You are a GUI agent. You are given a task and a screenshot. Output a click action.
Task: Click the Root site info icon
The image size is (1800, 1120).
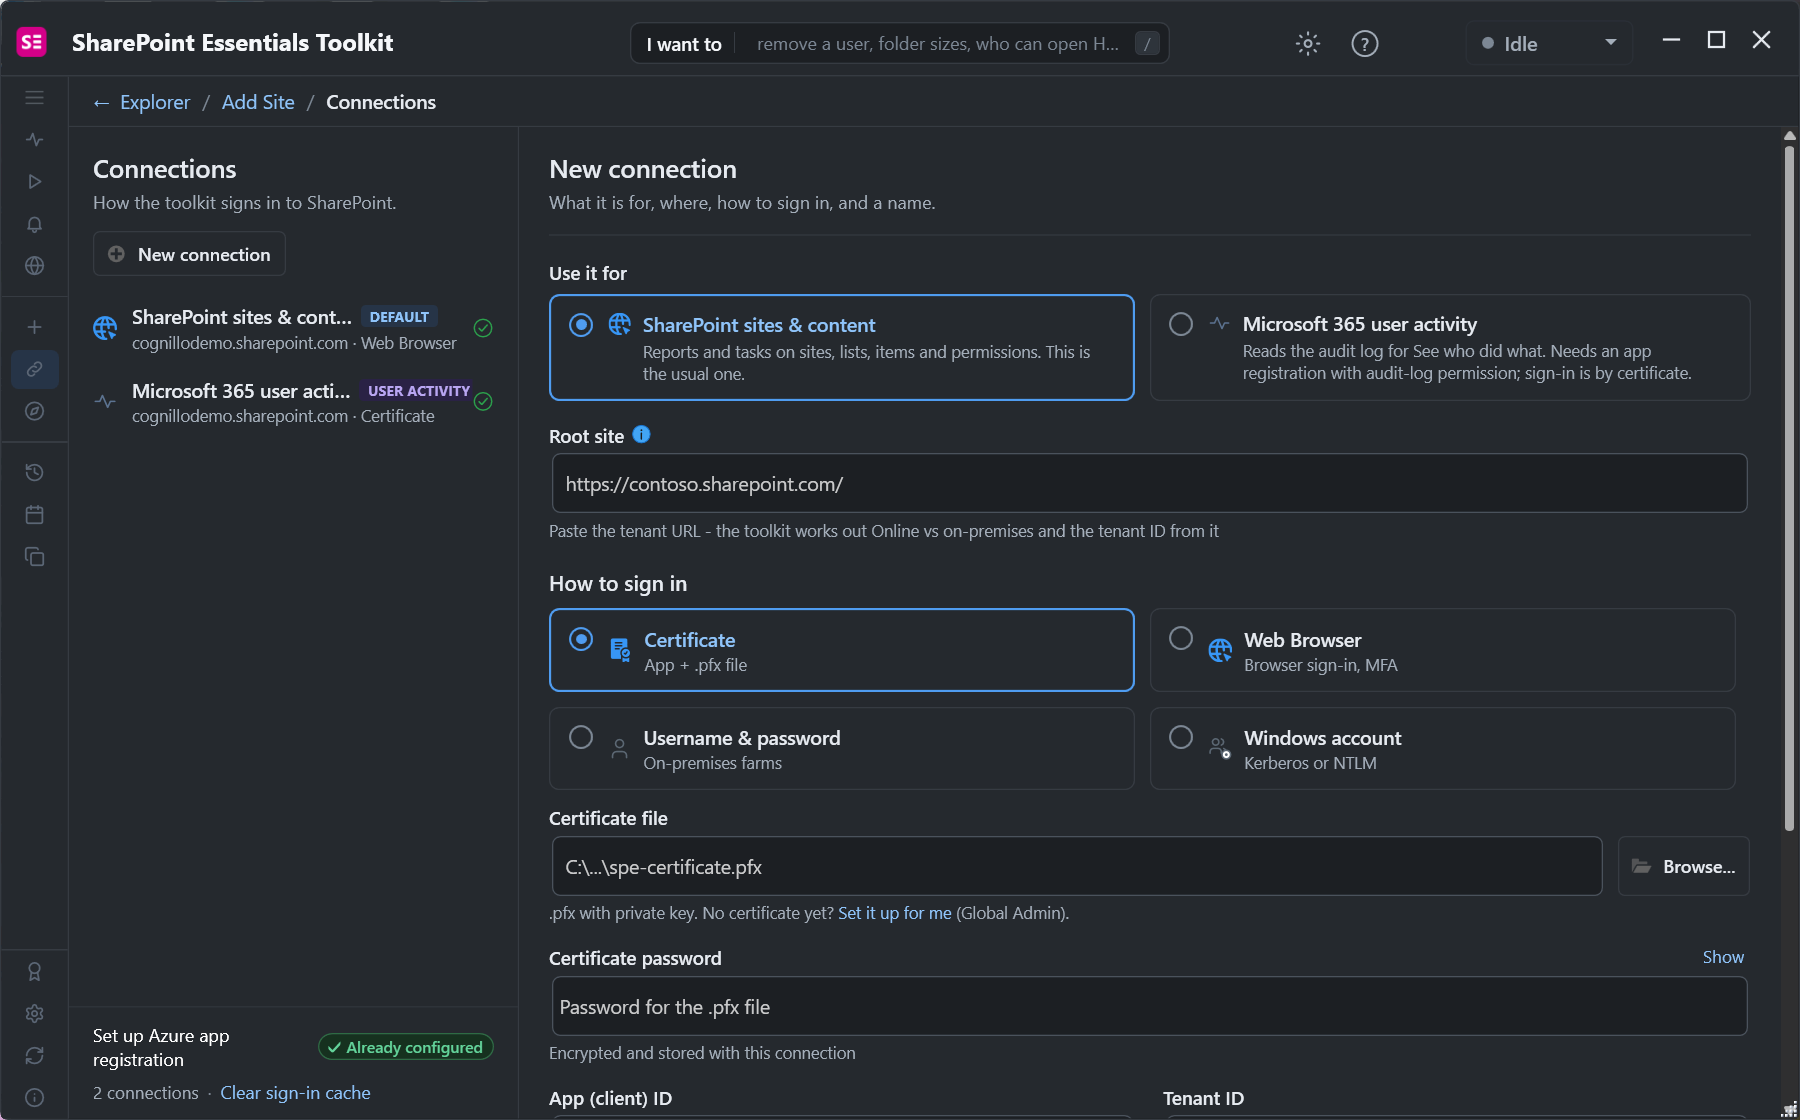(642, 435)
